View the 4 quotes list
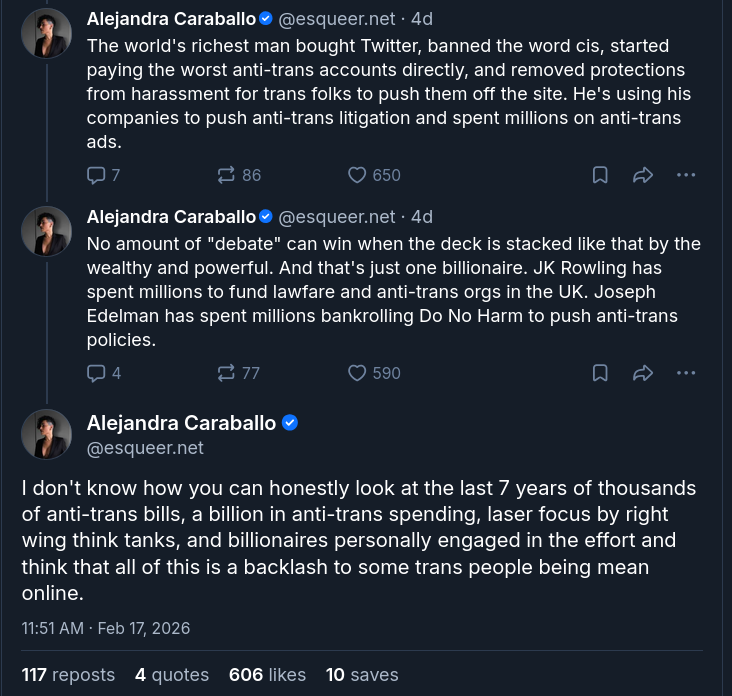 tap(172, 675)
